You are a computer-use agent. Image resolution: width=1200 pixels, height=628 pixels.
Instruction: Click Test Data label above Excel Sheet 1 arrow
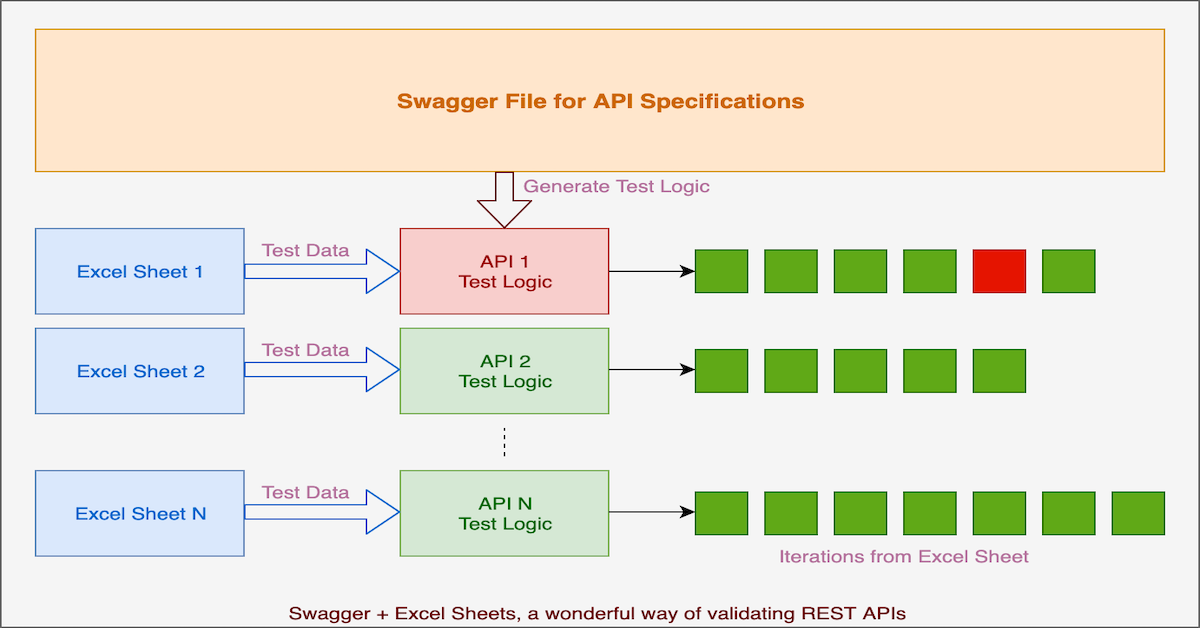click(305, 250)
